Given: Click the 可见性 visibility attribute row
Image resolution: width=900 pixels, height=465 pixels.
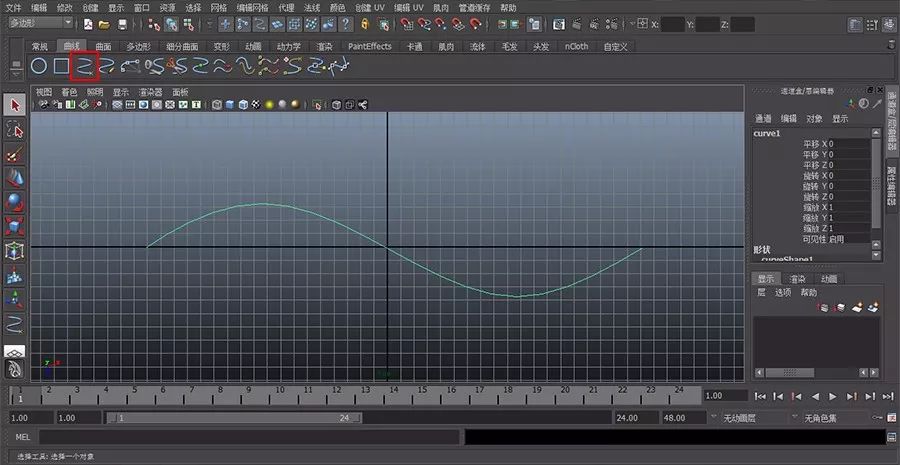Looking at the screenshot, I should coord(824,239).
